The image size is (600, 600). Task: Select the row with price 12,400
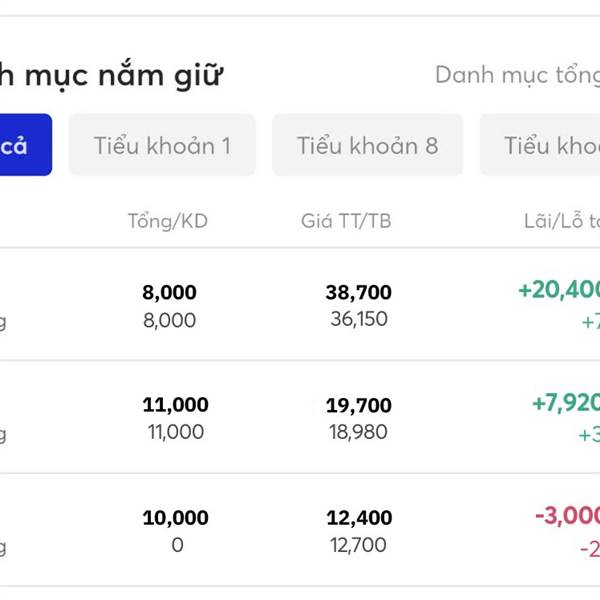point(300,530)
